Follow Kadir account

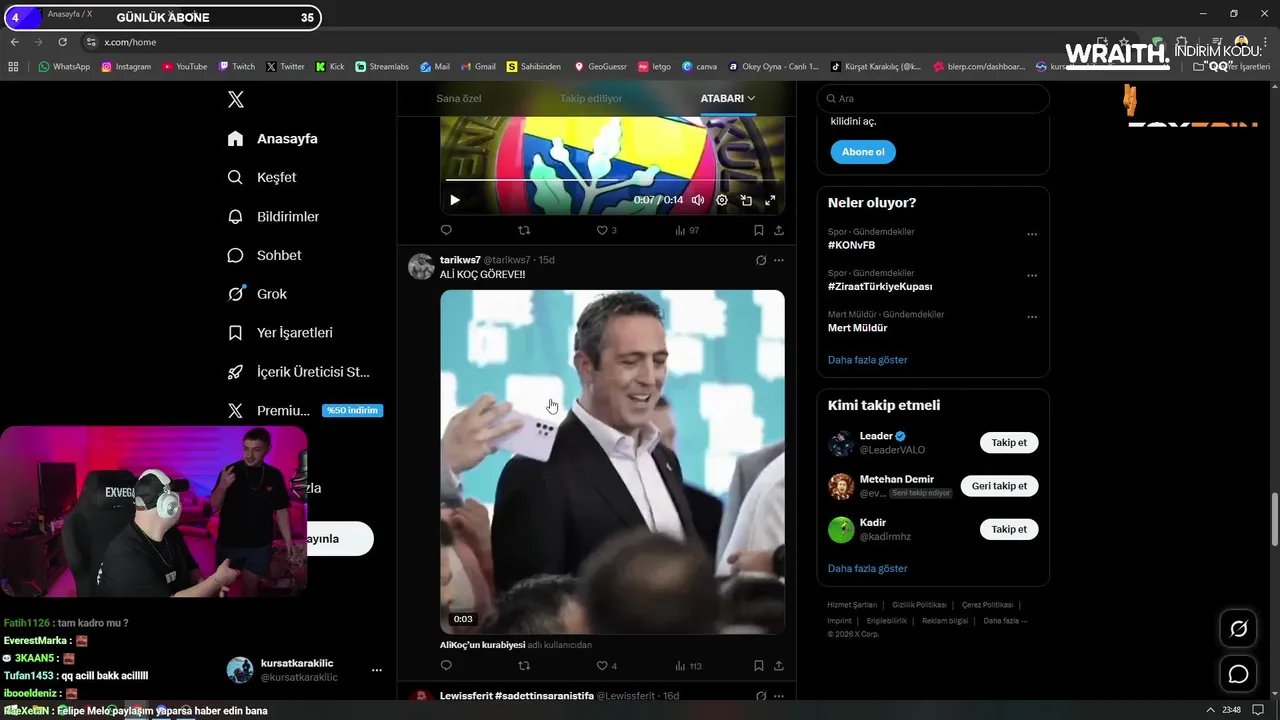pyautogui.click(x=1009, y=529)
